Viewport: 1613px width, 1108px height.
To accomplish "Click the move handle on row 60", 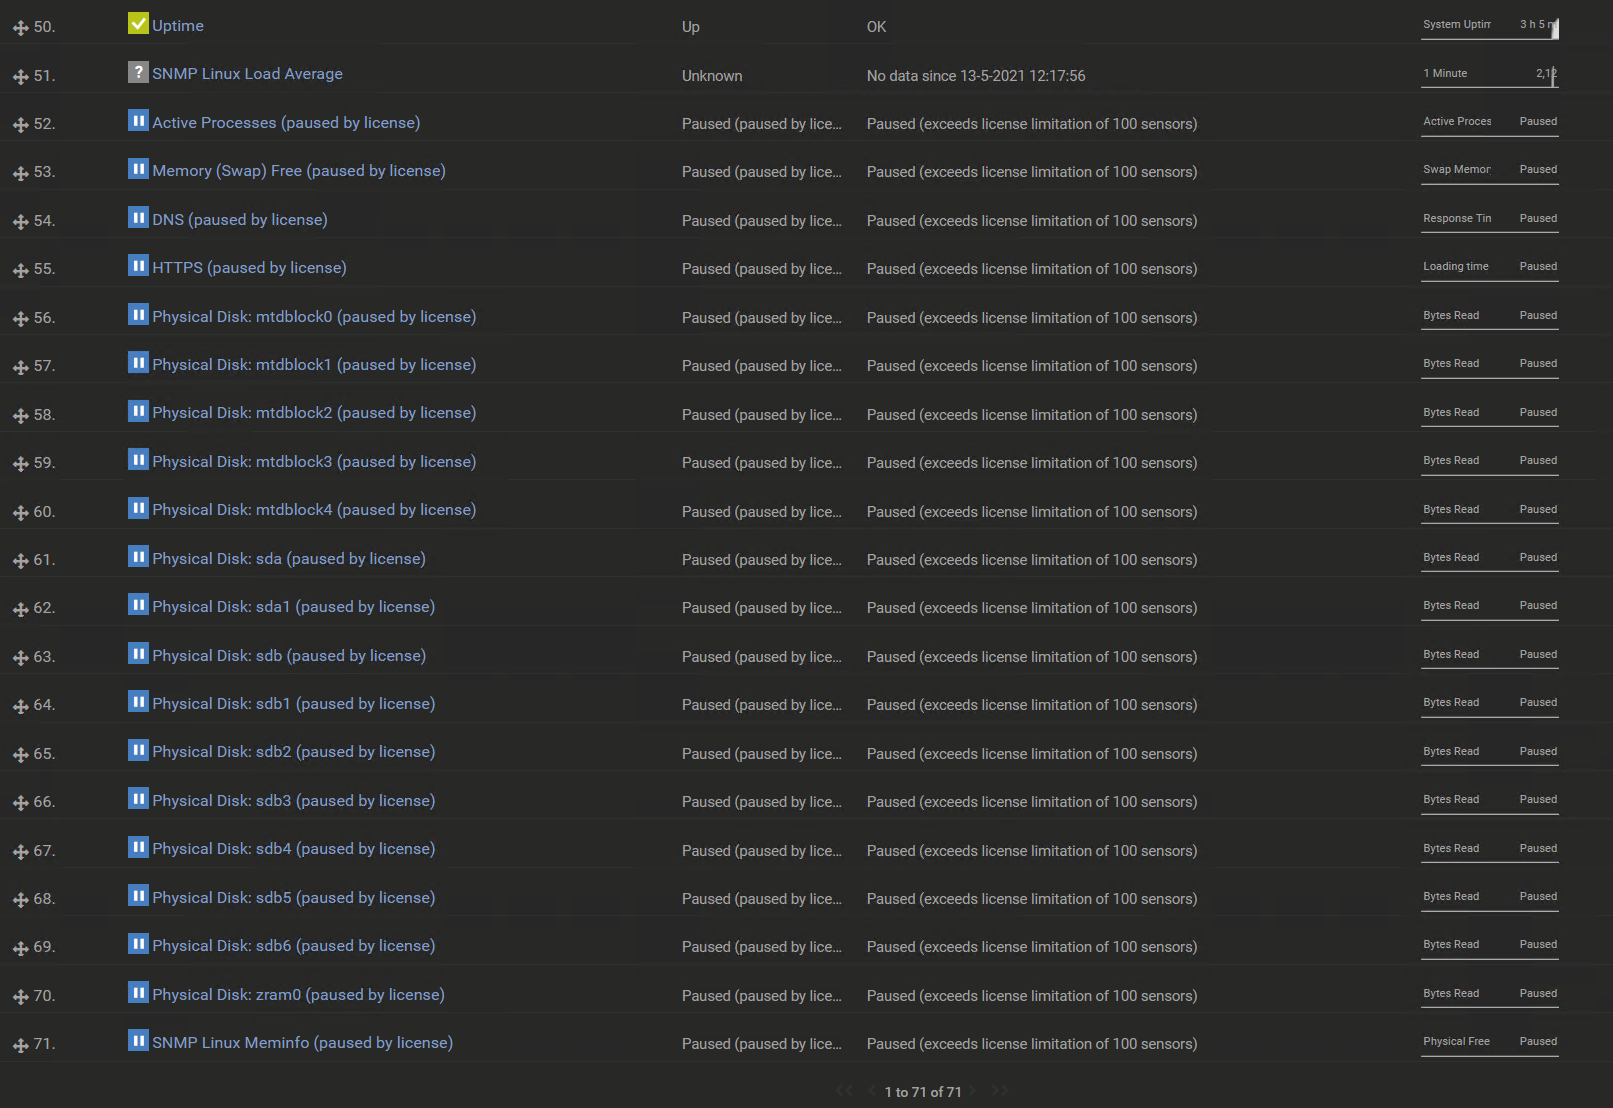I will pyautogui.click(x=20, y=513).
